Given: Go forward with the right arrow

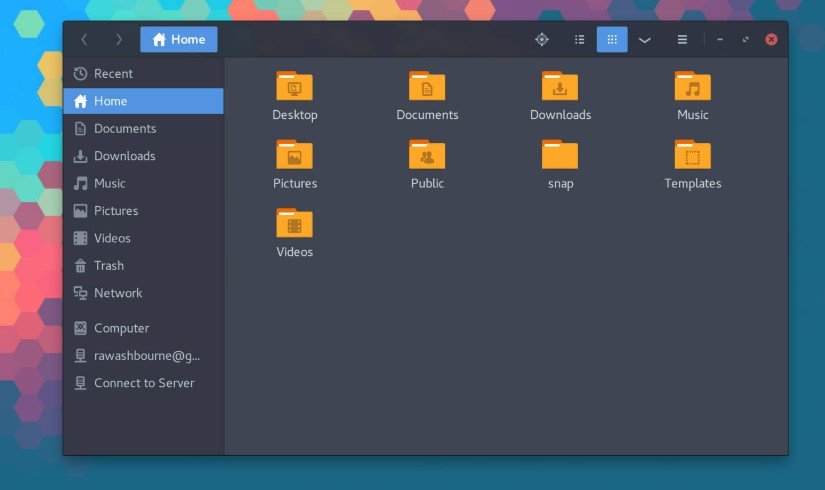Looking at the screenshot, I should tap(119, 39).
